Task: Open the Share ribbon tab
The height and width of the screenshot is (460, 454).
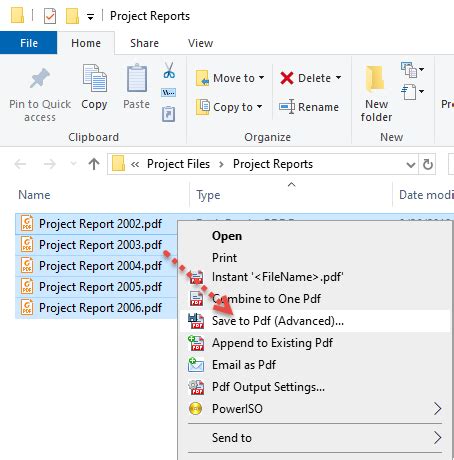Action: pos(144,43)
